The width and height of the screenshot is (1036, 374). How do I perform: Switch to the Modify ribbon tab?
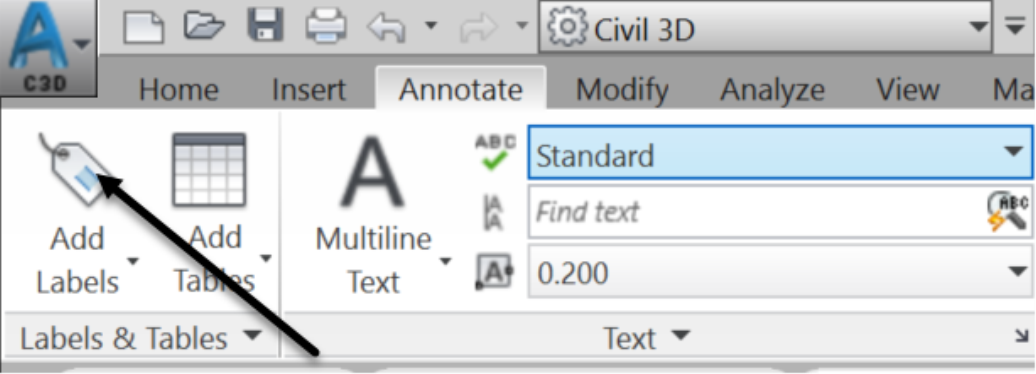pyautogui.click(x=622, y=89)
